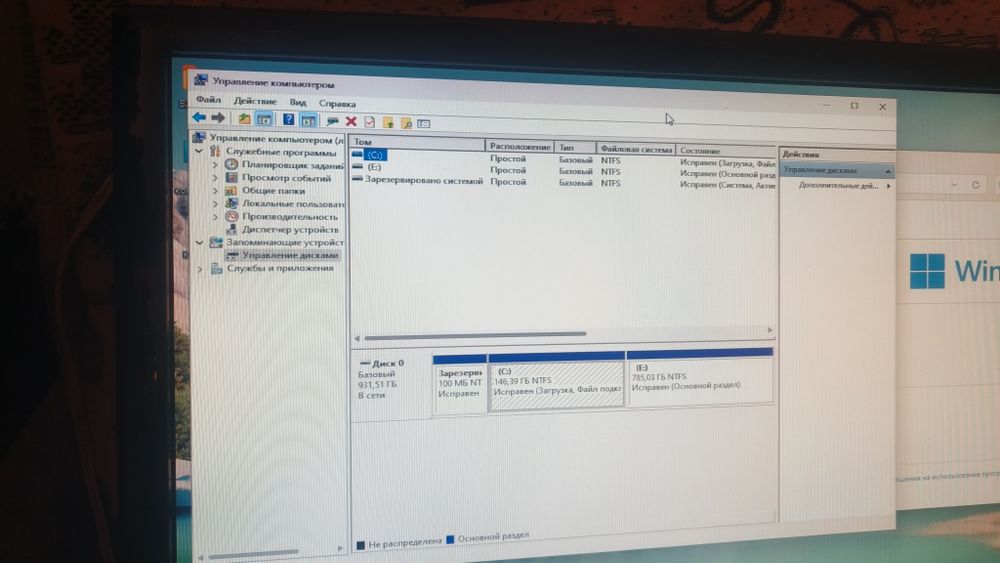
Task: Open Дополнительные действия submenu
Action: pyautogui.click(x=844, y=186)
